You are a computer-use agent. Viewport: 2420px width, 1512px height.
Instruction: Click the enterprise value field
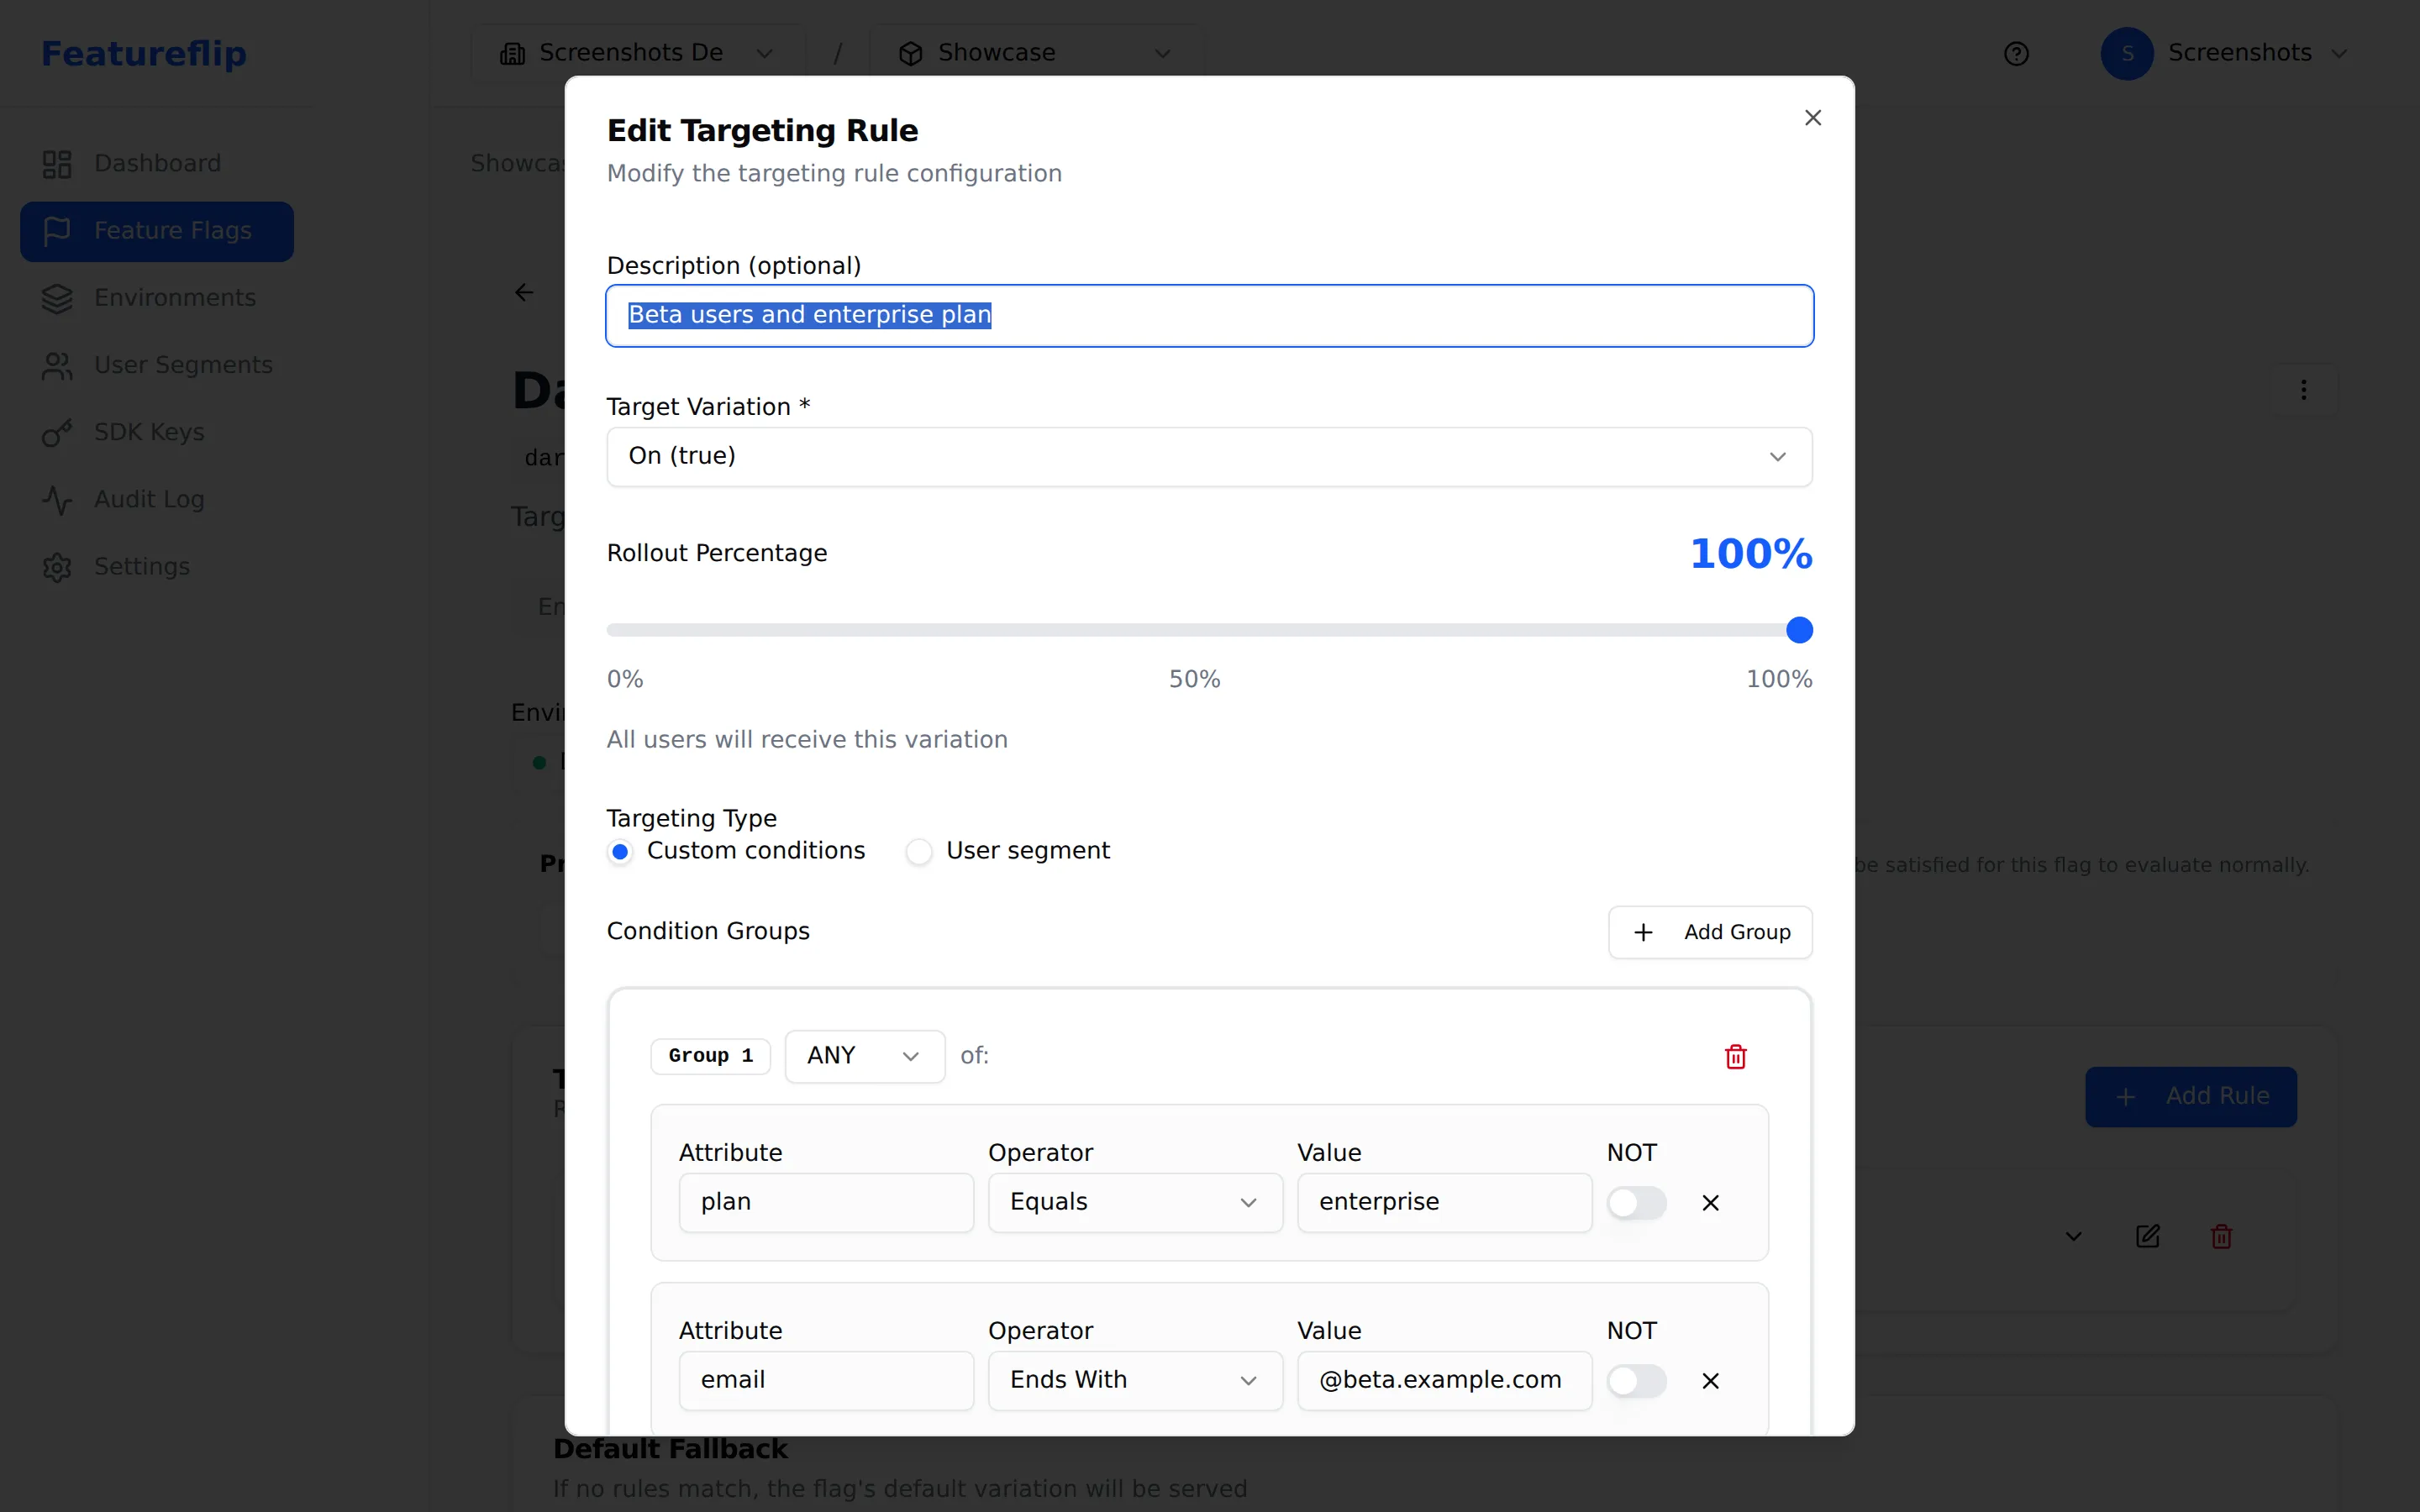1444,1202
